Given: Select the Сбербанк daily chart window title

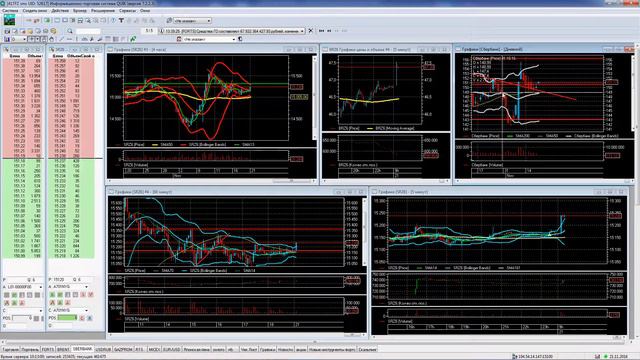Looking at the screenshot, I should pyautogui.click(x=492, y=49).
